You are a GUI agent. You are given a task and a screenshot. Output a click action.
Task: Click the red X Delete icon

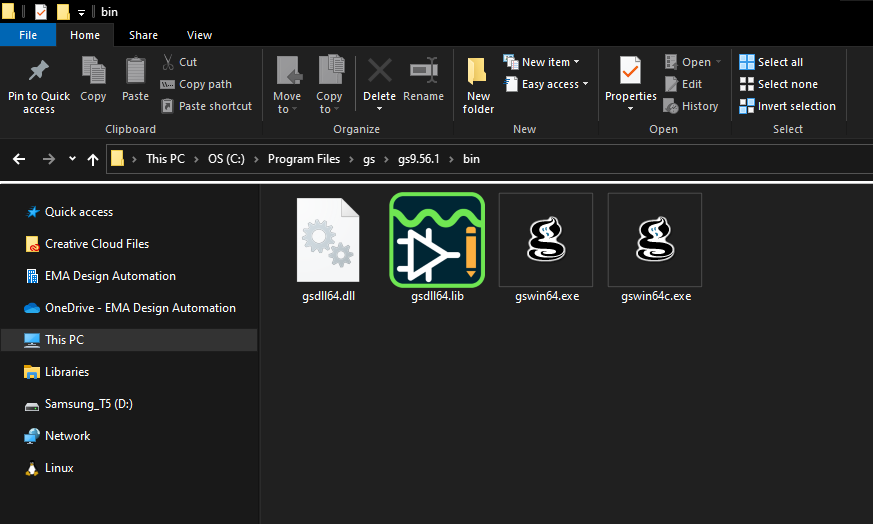(x=380, y=71)
